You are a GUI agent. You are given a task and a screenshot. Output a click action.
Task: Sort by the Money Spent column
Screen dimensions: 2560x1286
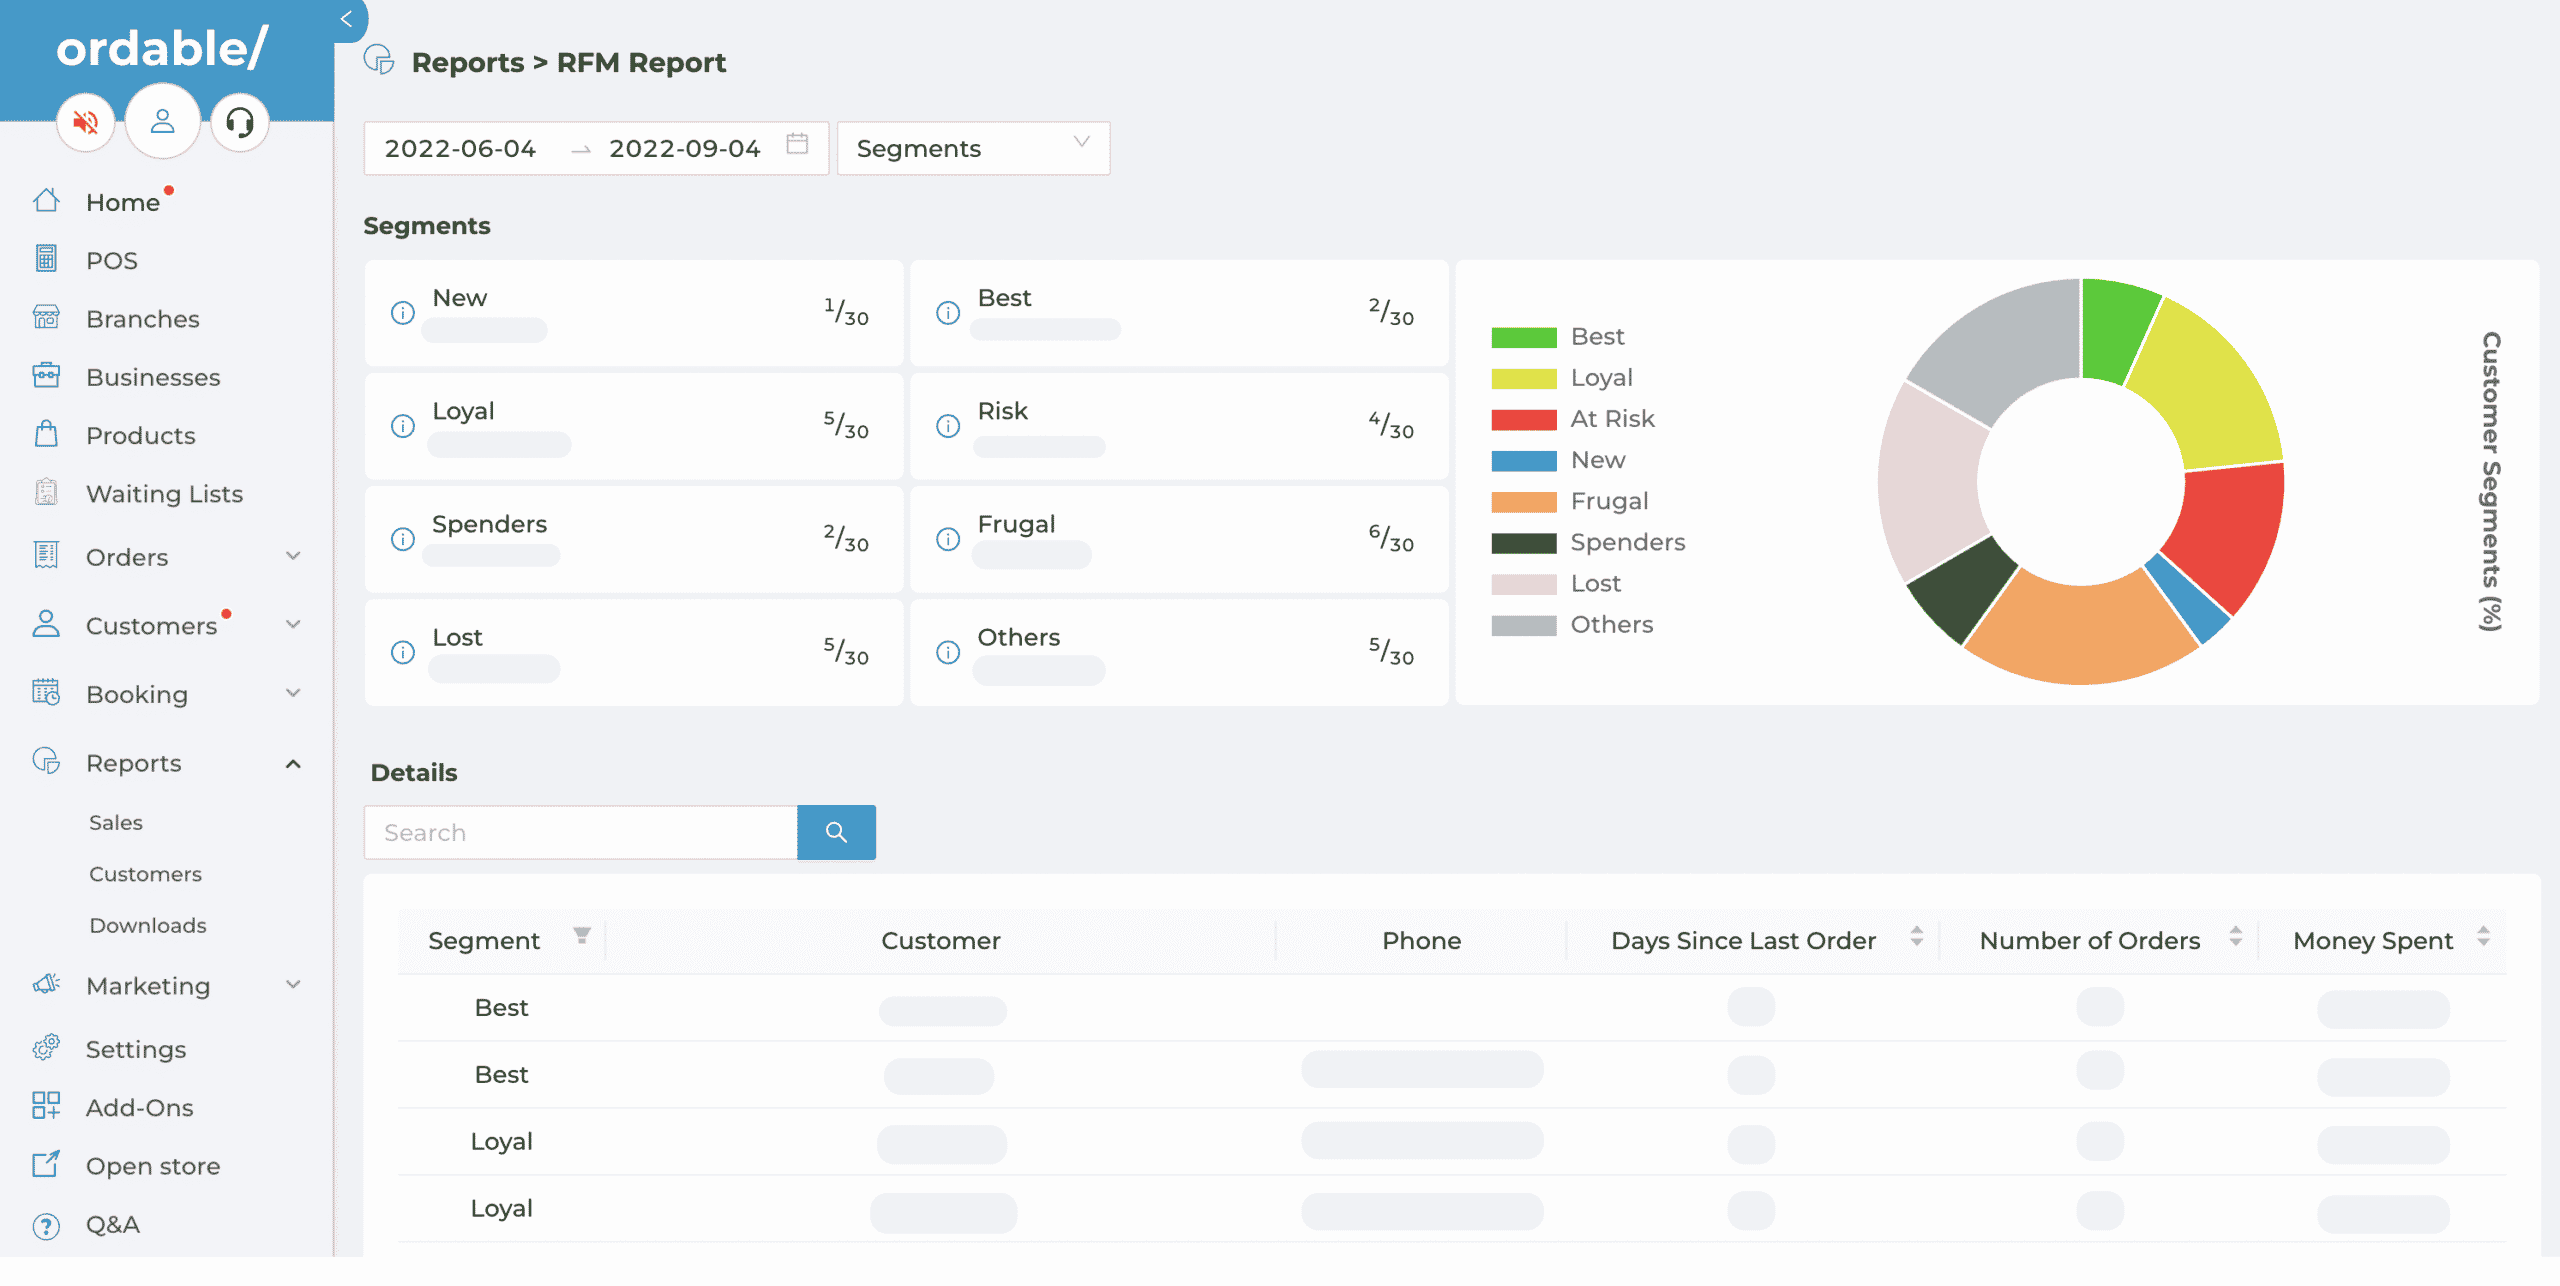[2483, 938]
